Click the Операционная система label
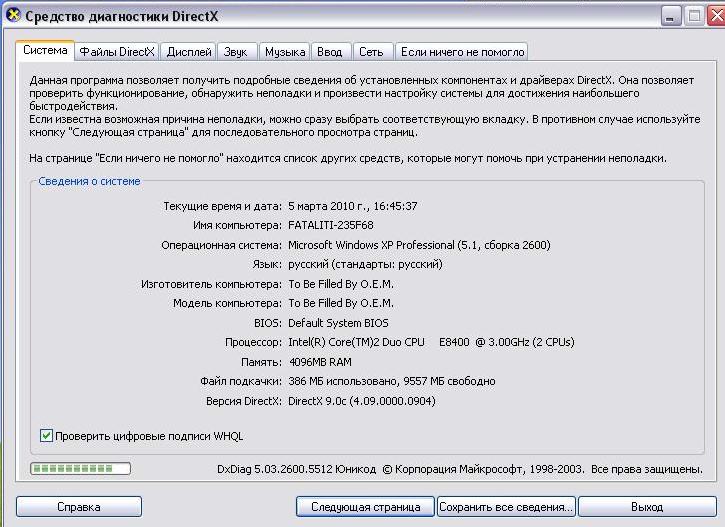 pyautogui.click(x=221, y=245)
